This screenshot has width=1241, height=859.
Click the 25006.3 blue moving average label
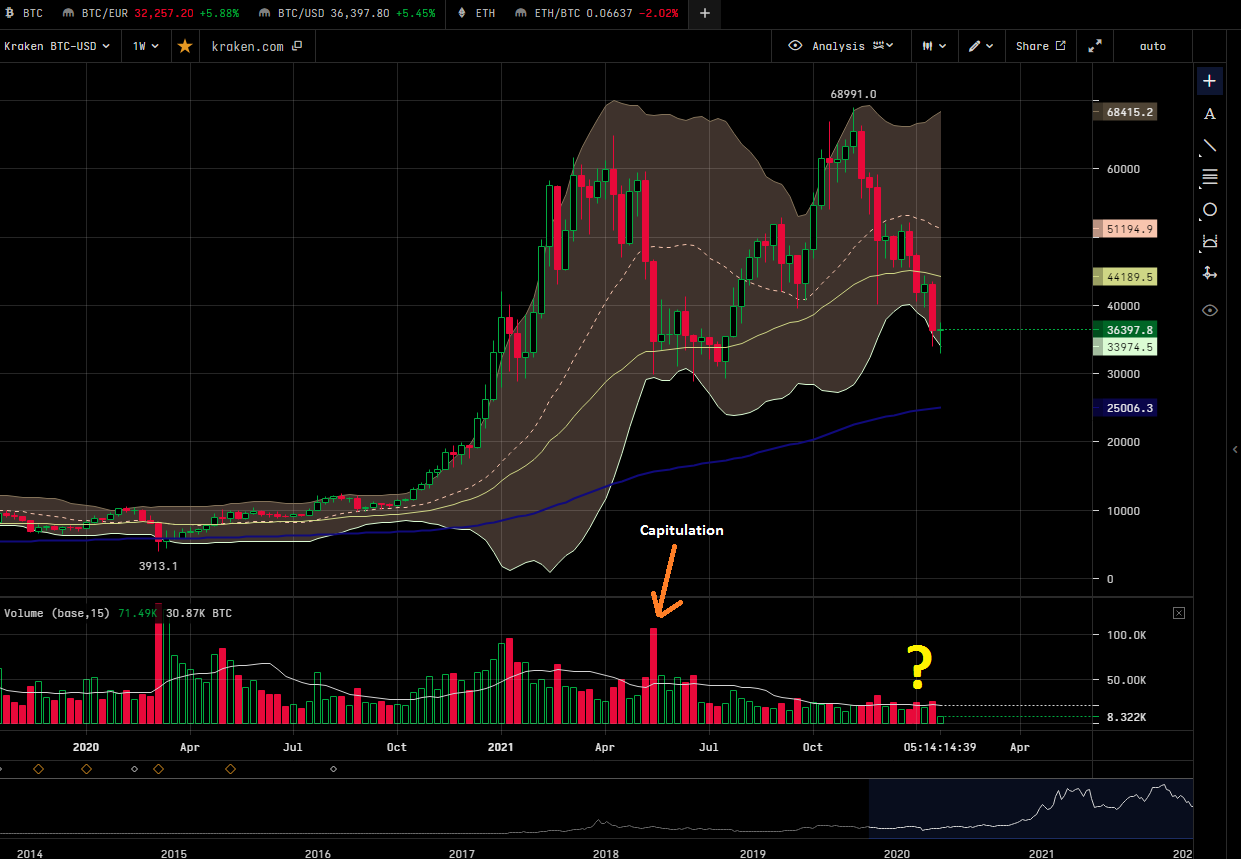(1127, 408)
